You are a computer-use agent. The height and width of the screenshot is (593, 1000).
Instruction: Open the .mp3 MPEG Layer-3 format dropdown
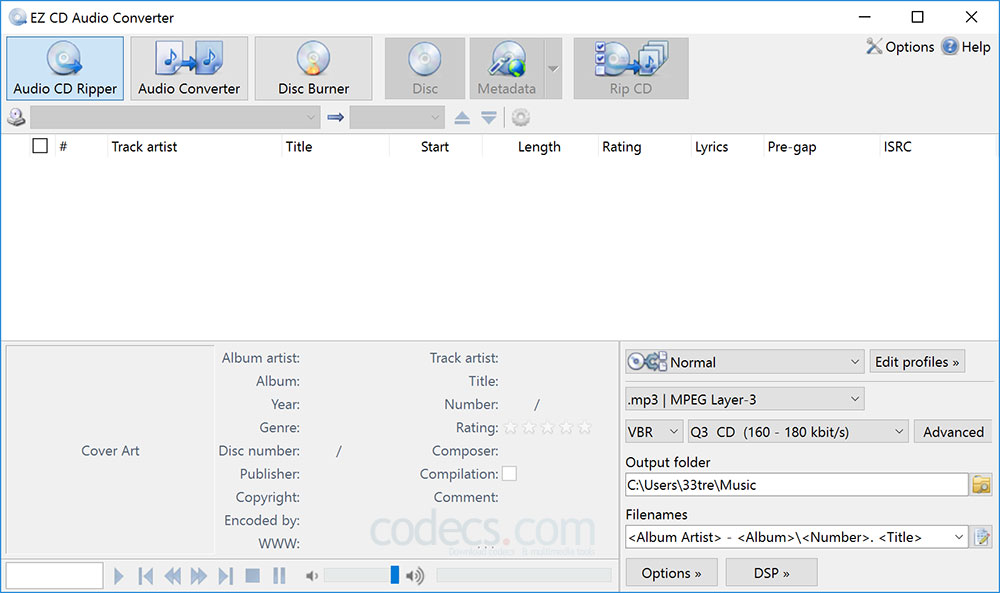click(744, 399)
